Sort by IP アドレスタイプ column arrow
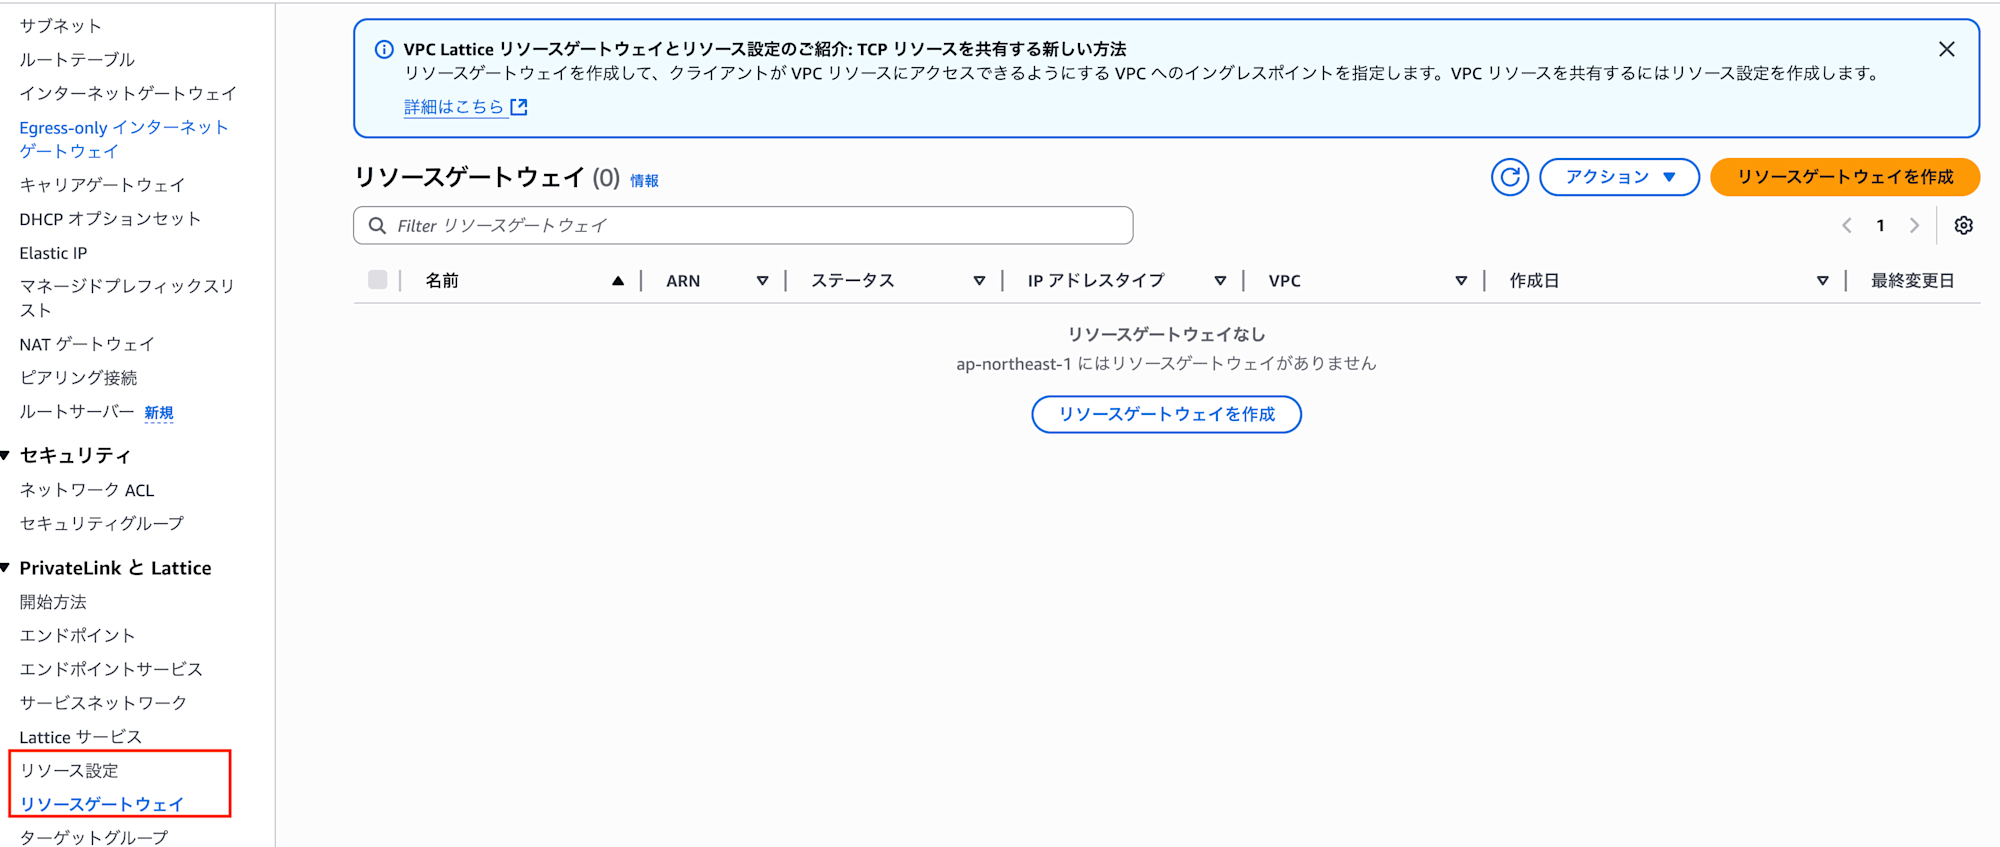 click(1220, 281)
